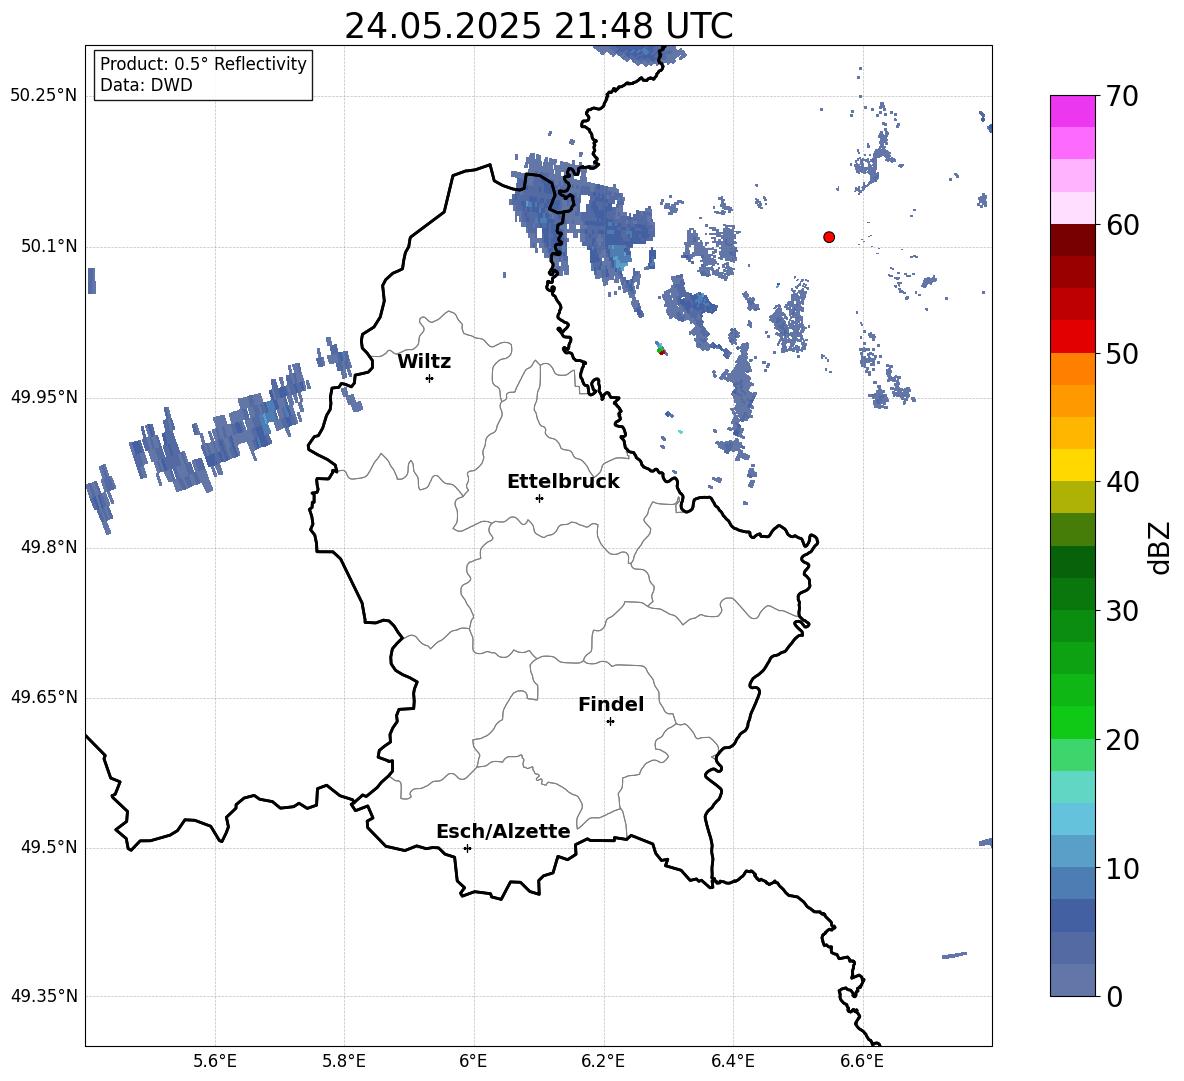Click the 'Product: 0.5° Reflectivity' text
Image resolution: width=1184 pixels, height=1081 pixels.
(203, 64)
